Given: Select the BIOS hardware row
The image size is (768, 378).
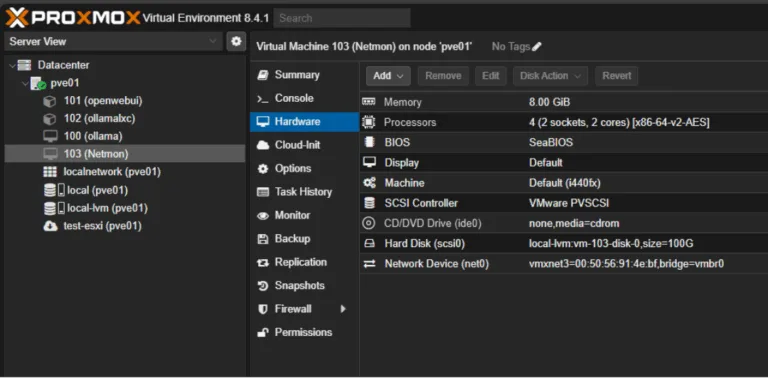Looking at the screenshot, I should (x=564, y=142).
